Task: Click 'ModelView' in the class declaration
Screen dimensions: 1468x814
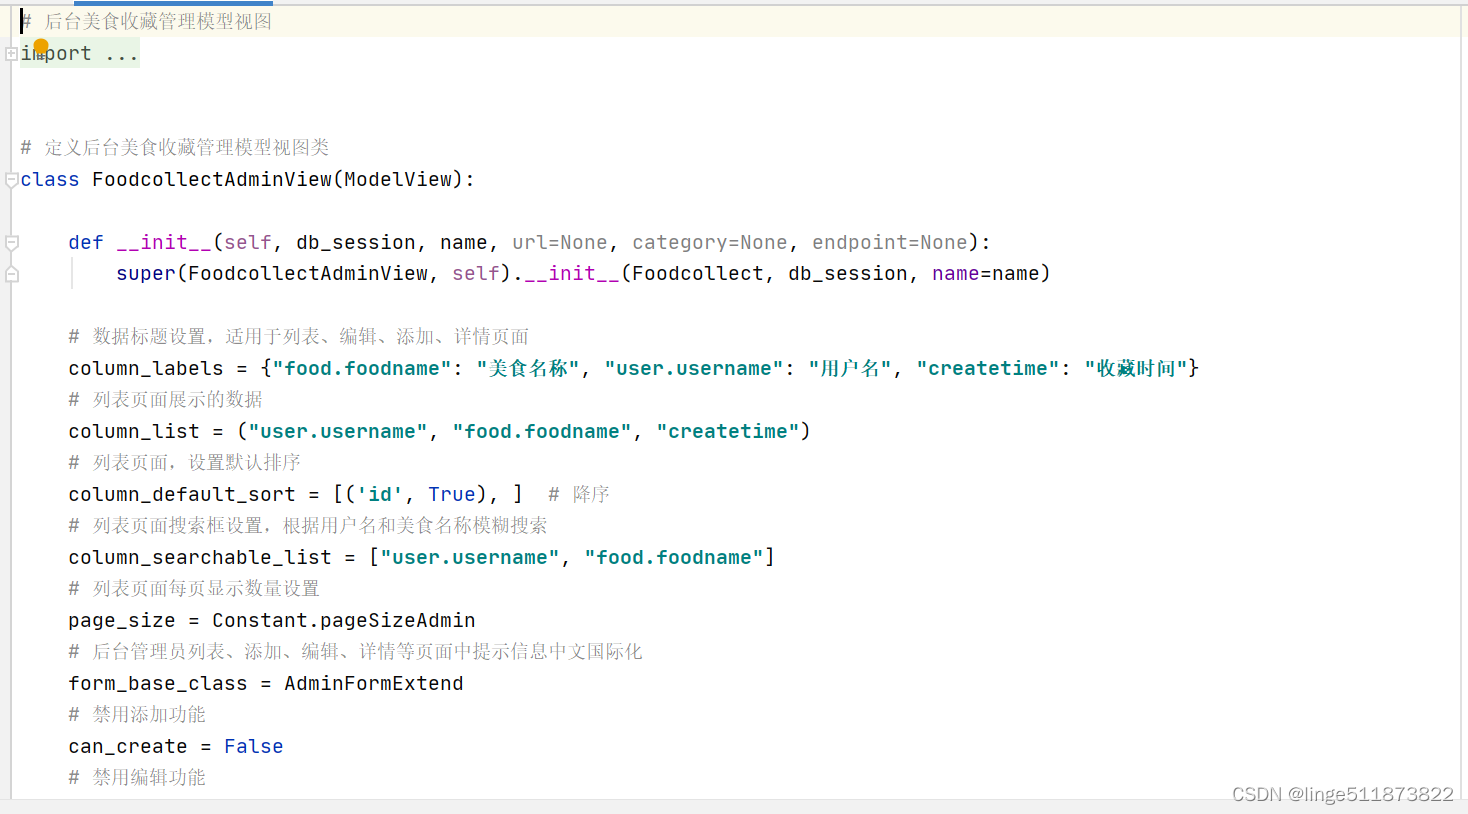Action: coord(398,180)
